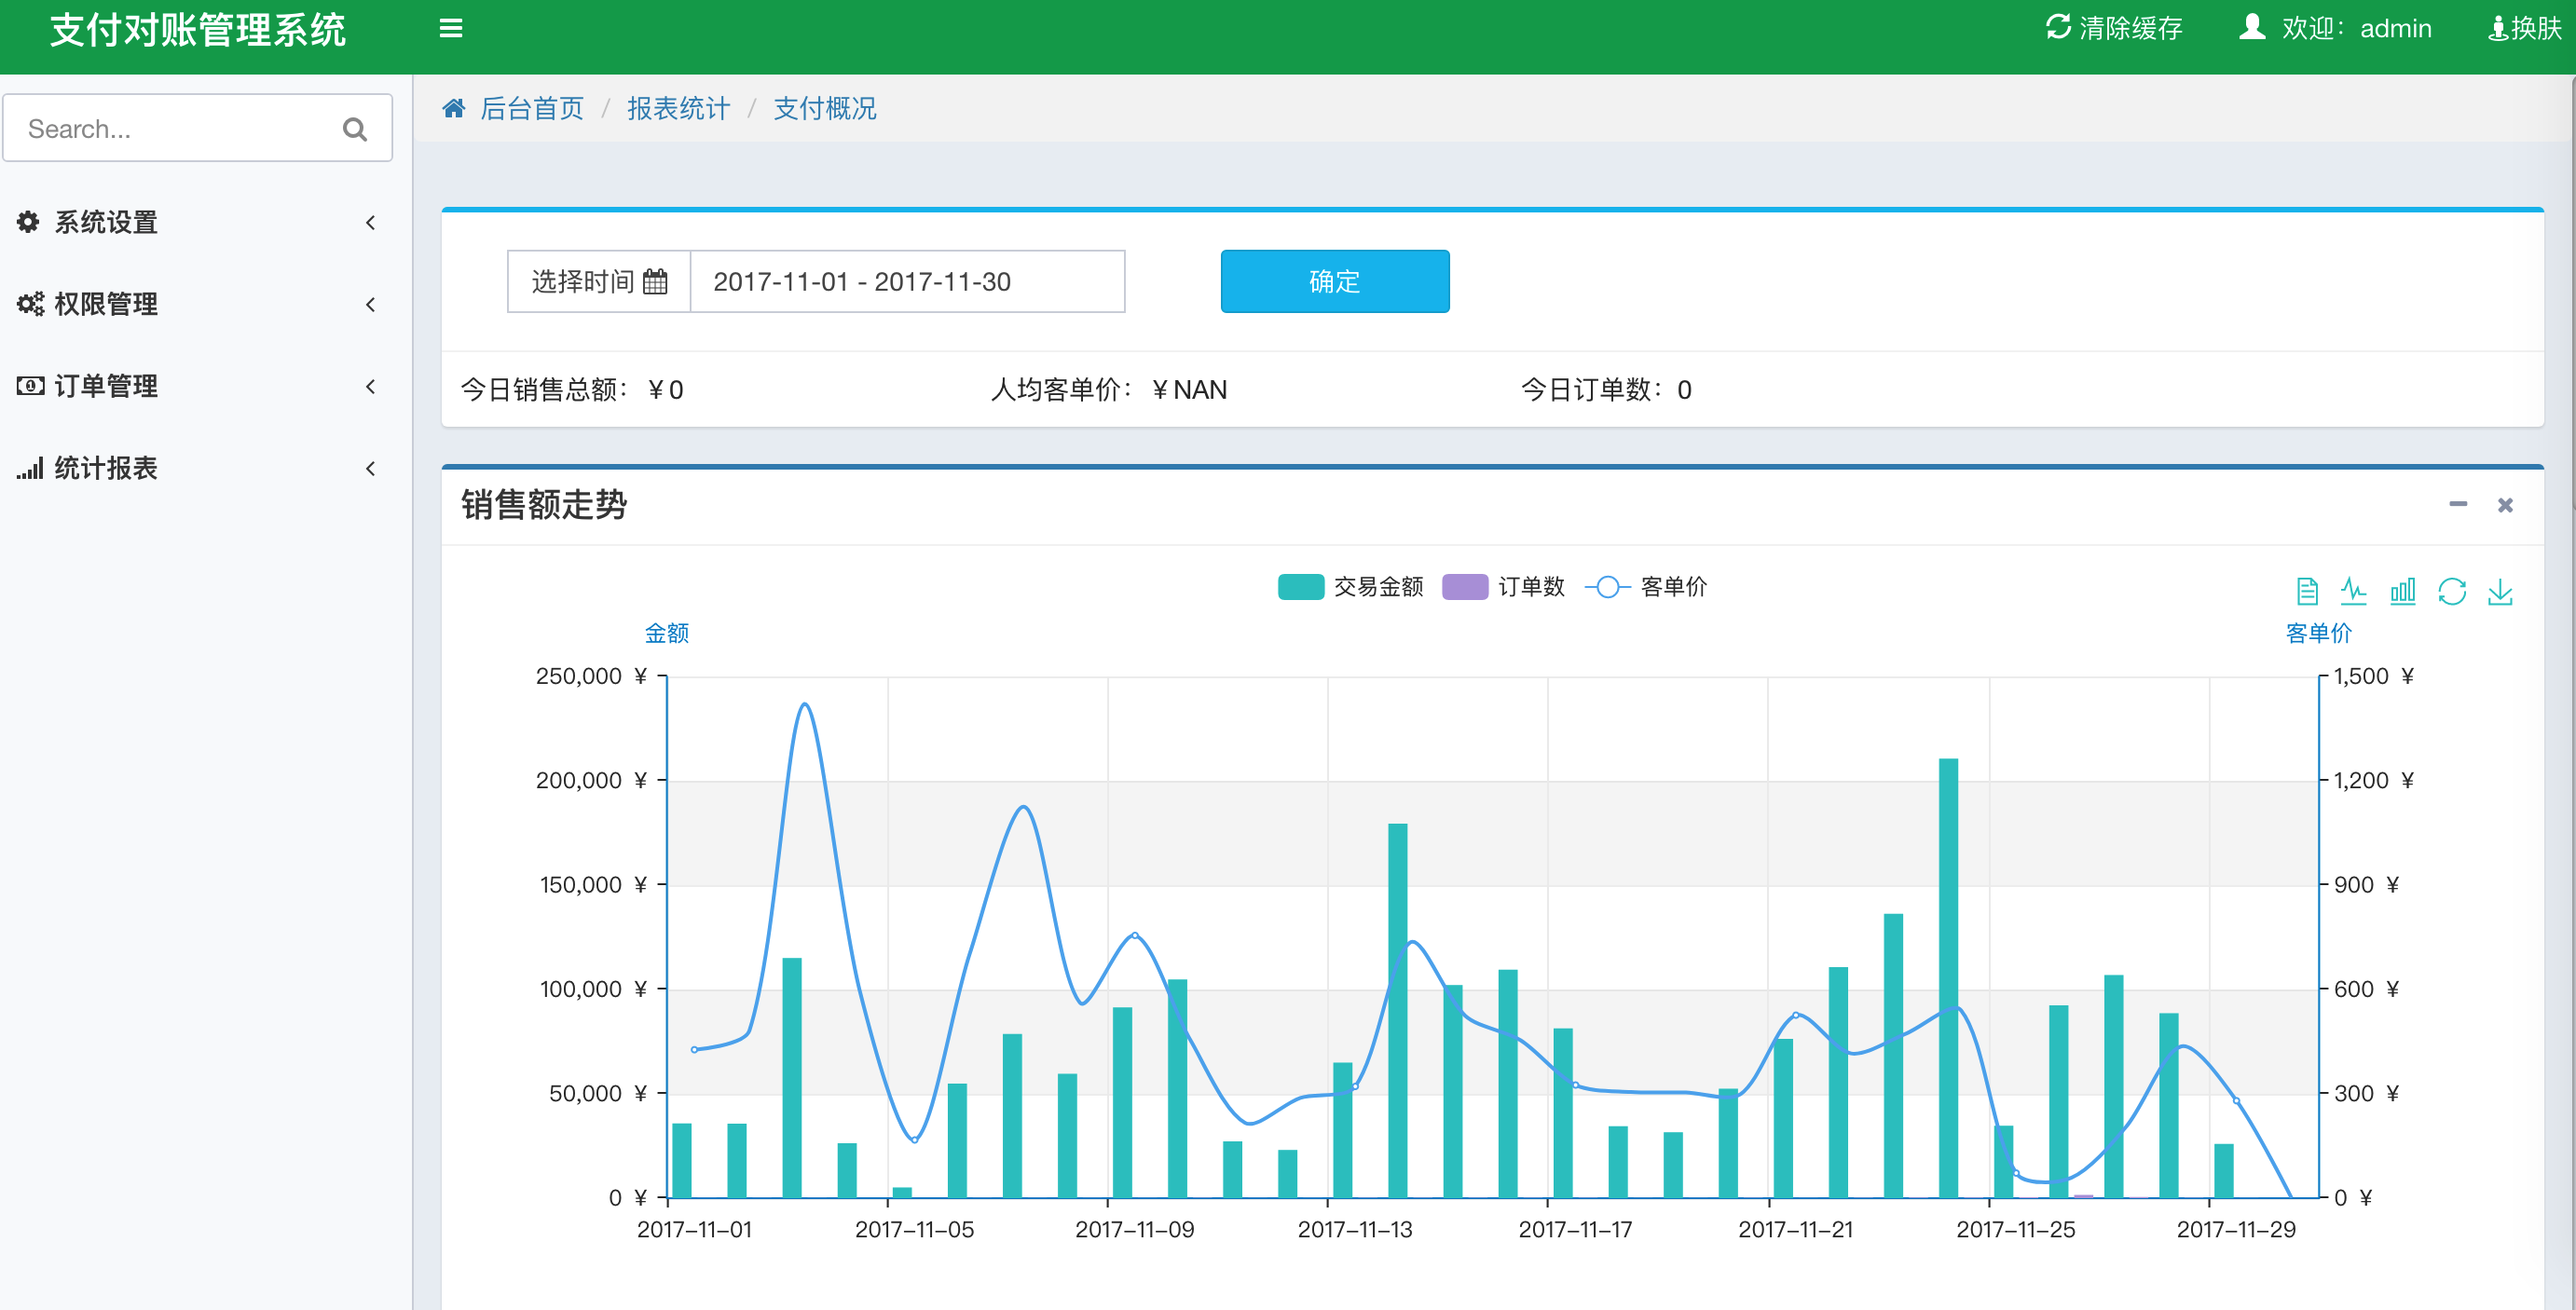Collapse the 销售额走势 panel with minus

pyautogui.click(x=2458, y=504)
